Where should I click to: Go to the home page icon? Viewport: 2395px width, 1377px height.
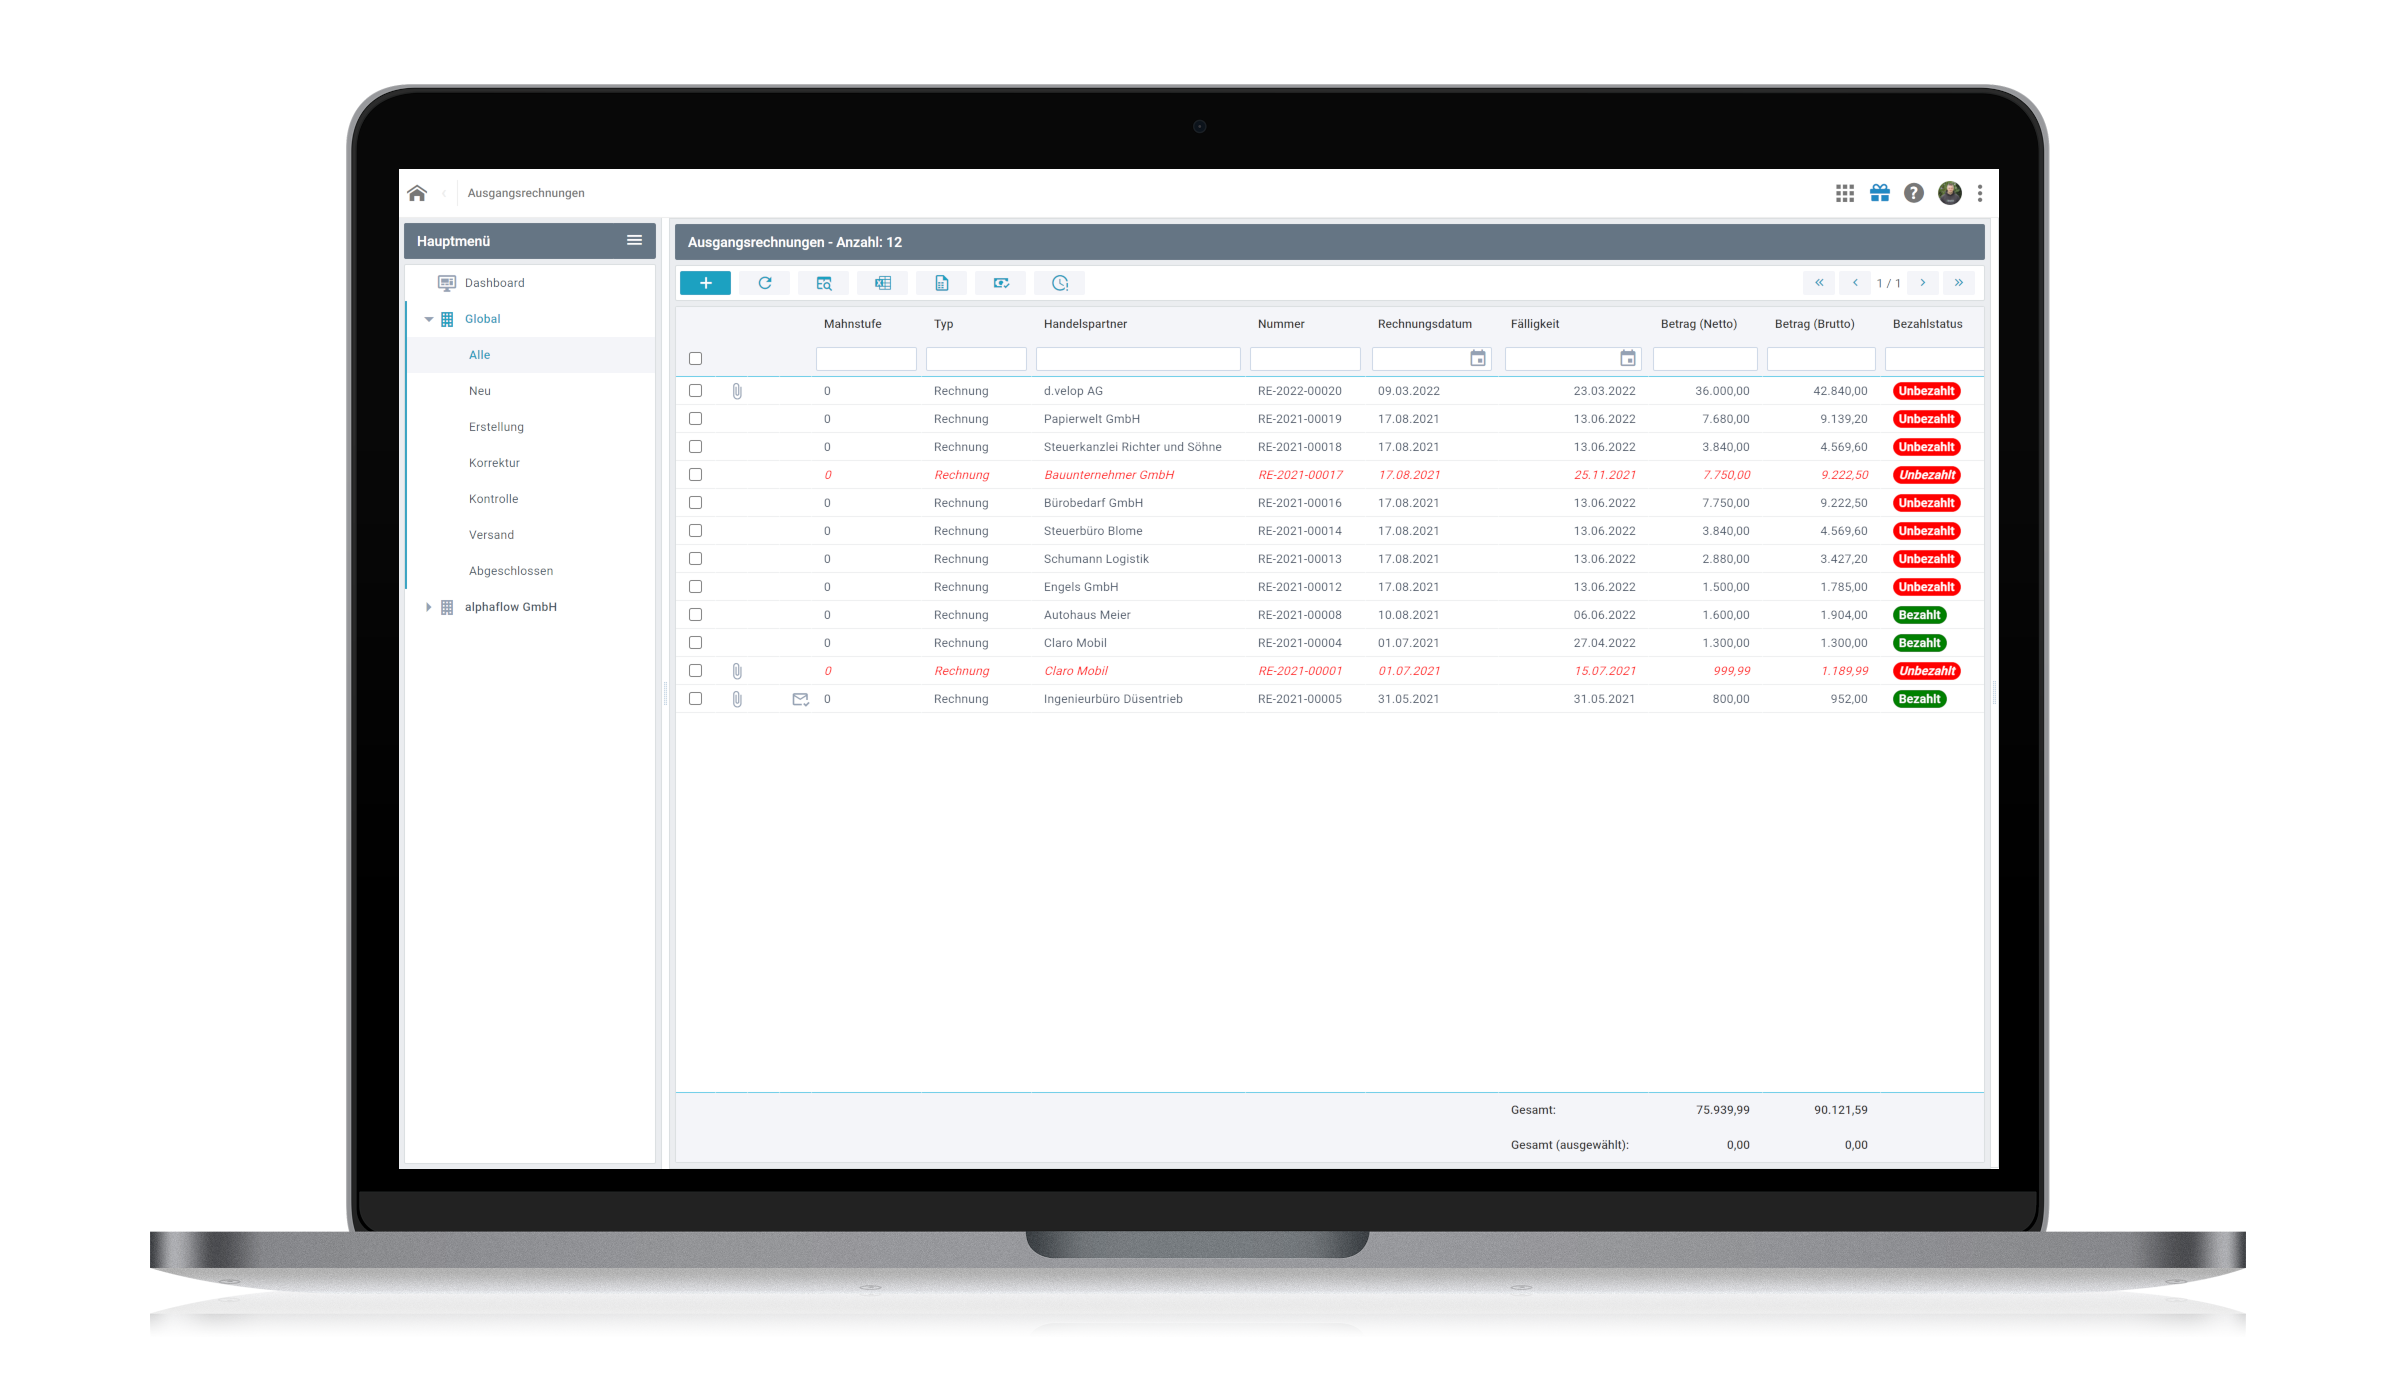(417, 193)
